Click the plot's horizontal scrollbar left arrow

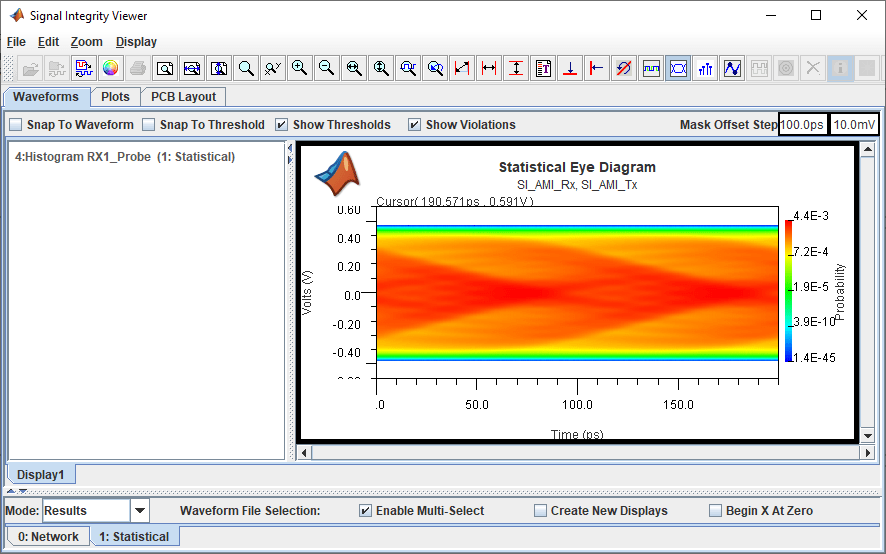[304, 452]
